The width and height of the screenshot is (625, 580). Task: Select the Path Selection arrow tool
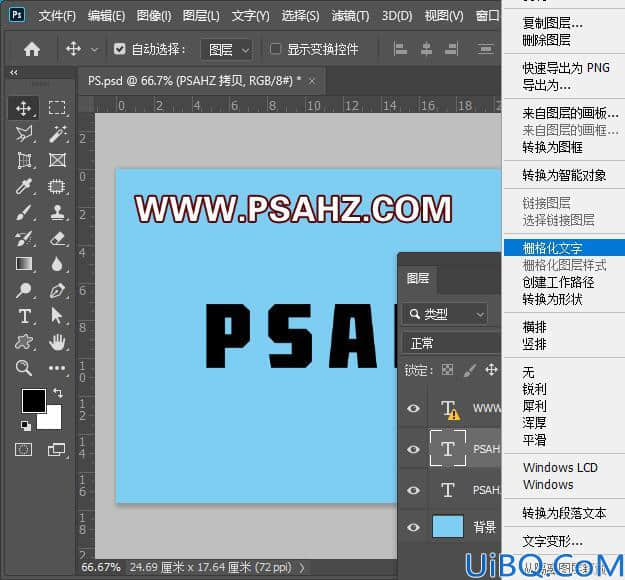click(x=56, y=316)
